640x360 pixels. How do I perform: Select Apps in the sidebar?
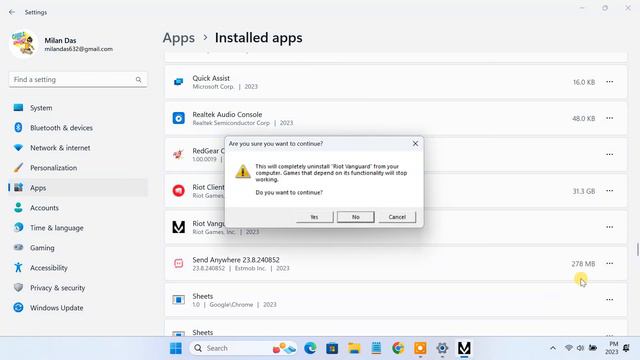click(78, 188)
